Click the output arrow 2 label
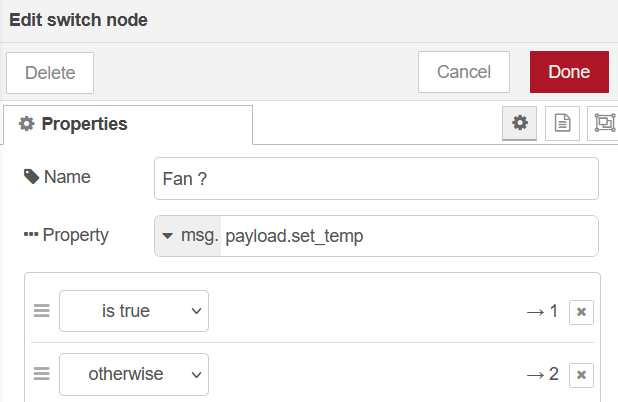This screenshot has height=402, width=618. [x=542, y=375]
